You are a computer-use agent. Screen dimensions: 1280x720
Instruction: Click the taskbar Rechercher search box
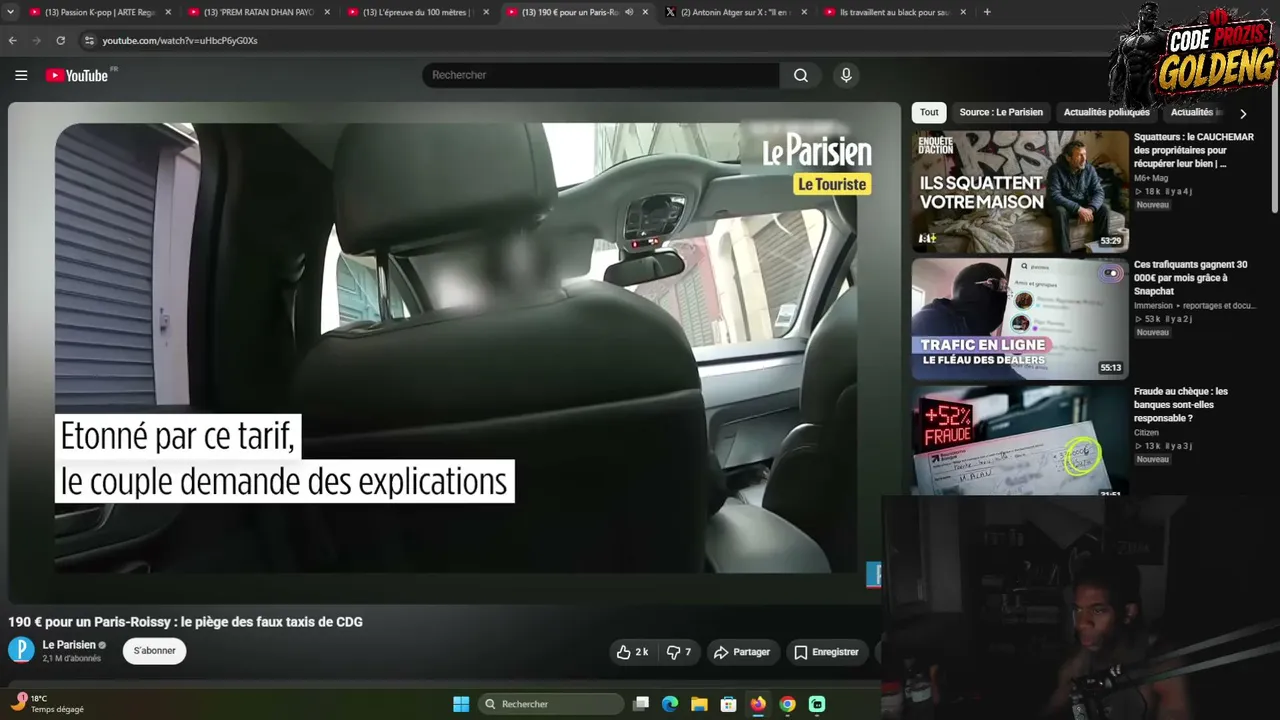(x=551, y=704)
